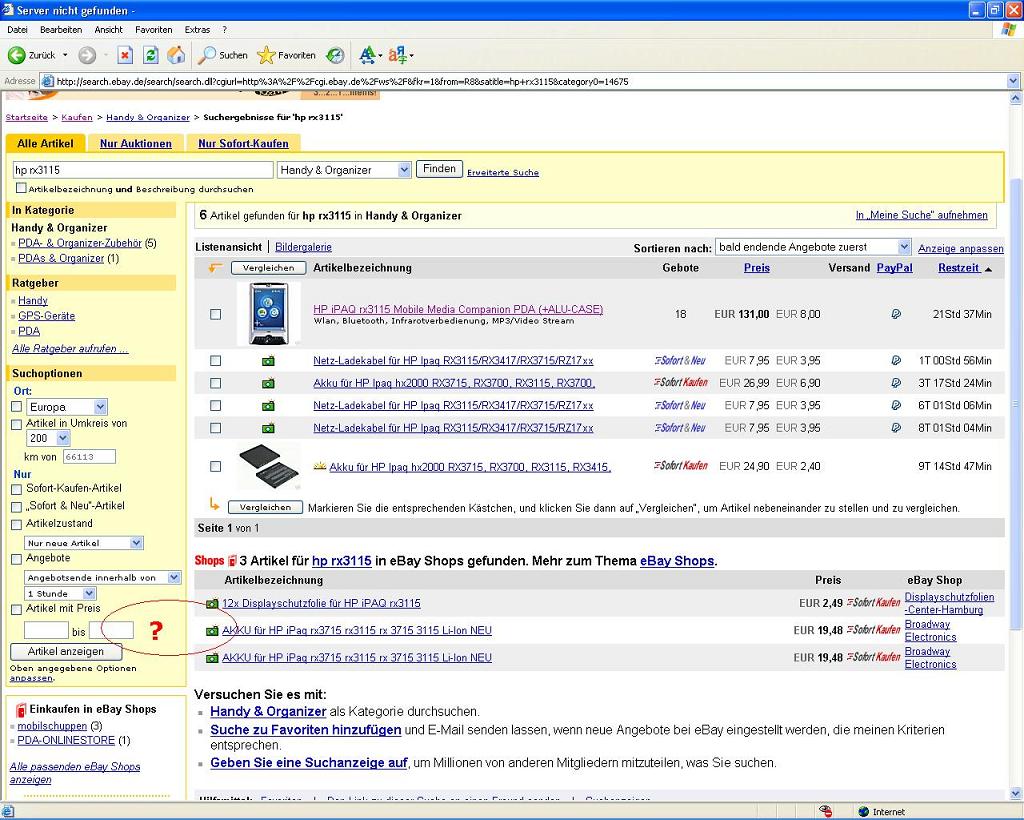
Task: Open the Handy & Organizer category dropdown
Action: tap(344, 170)
